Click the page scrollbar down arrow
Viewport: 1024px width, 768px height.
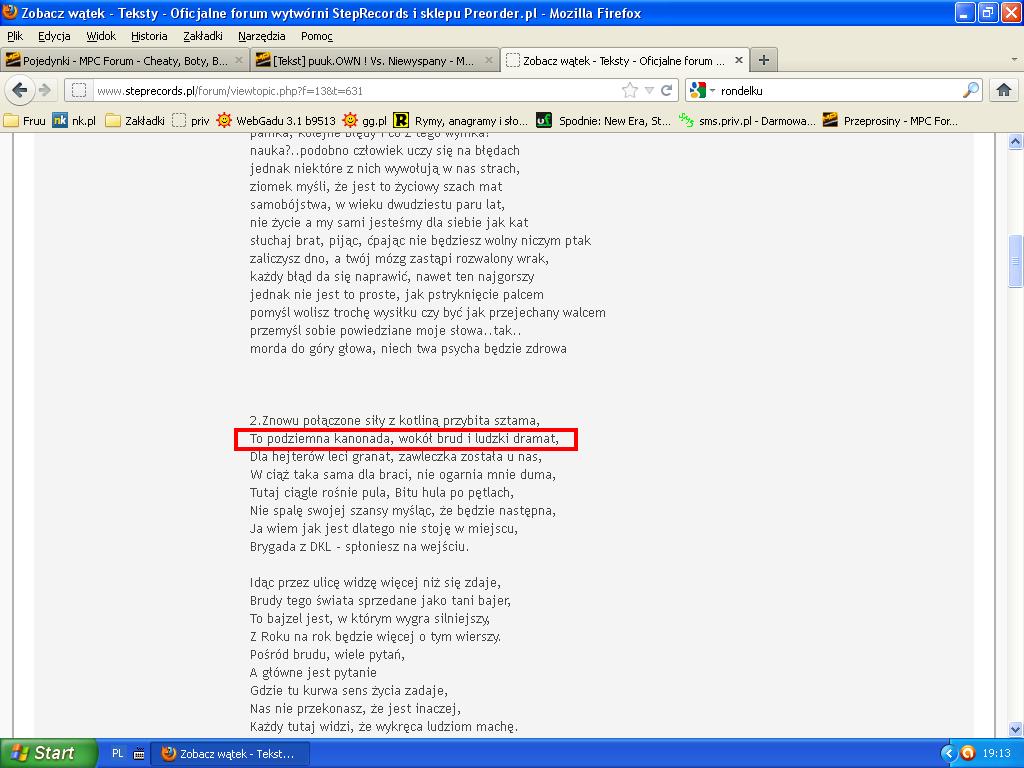1015,729
